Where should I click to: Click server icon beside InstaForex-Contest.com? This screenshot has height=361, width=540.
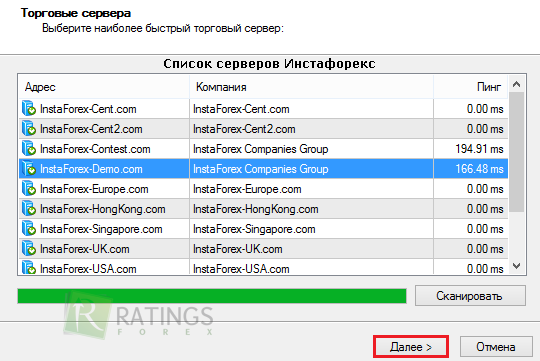tap(29, 148)
